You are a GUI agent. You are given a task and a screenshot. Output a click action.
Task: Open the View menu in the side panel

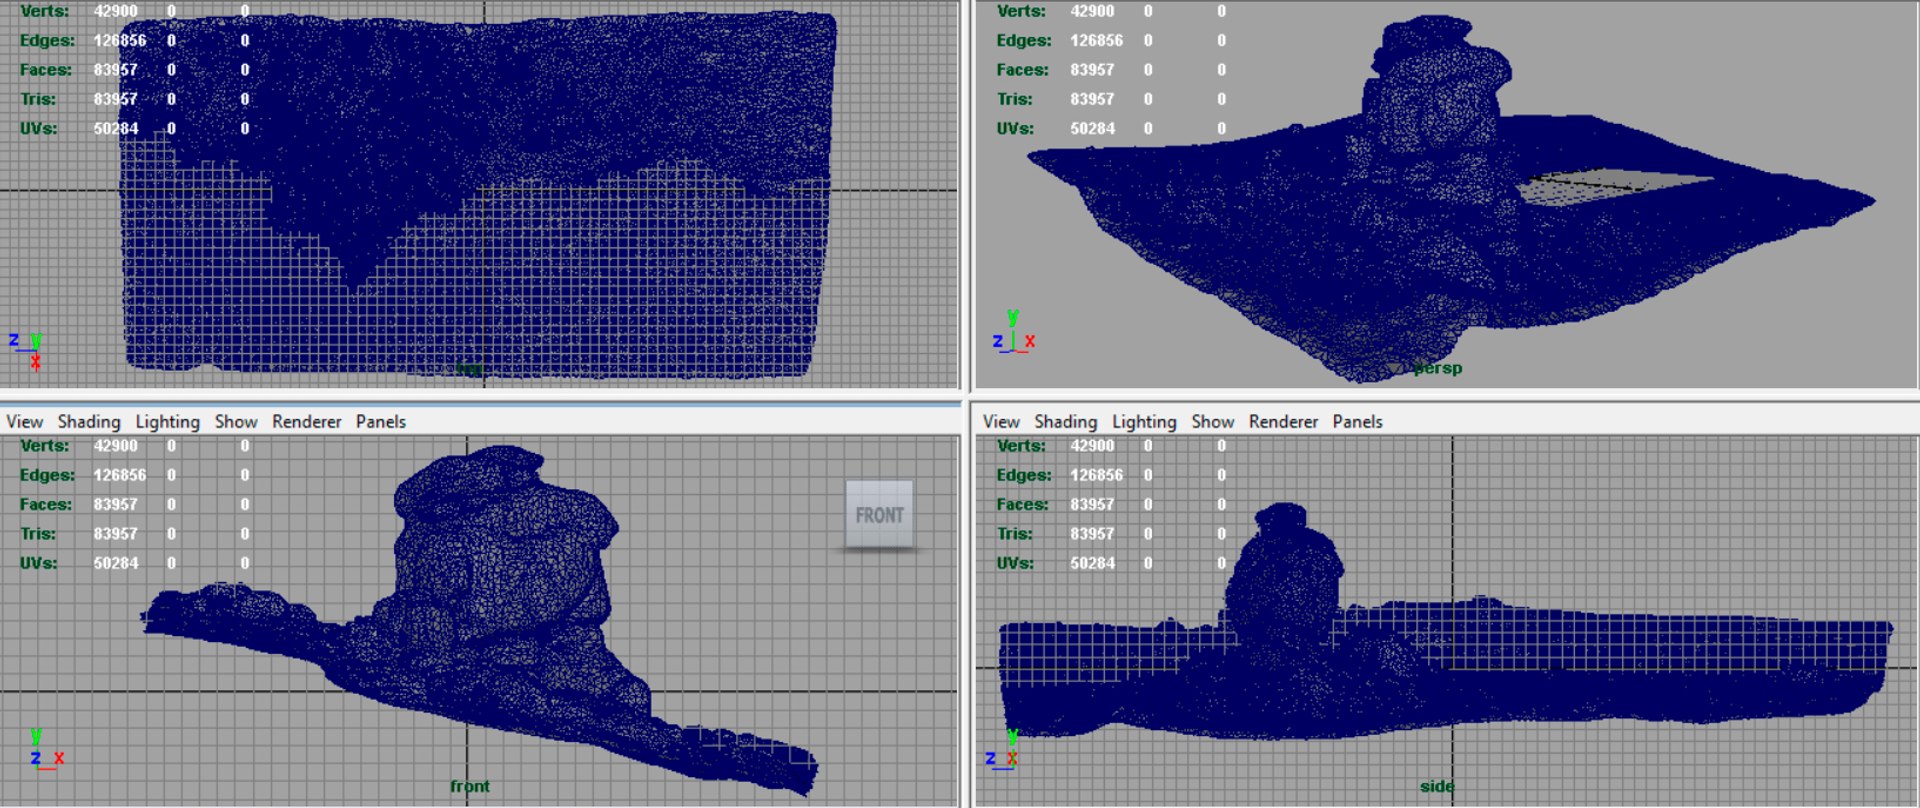click(x=1001, y=422)
